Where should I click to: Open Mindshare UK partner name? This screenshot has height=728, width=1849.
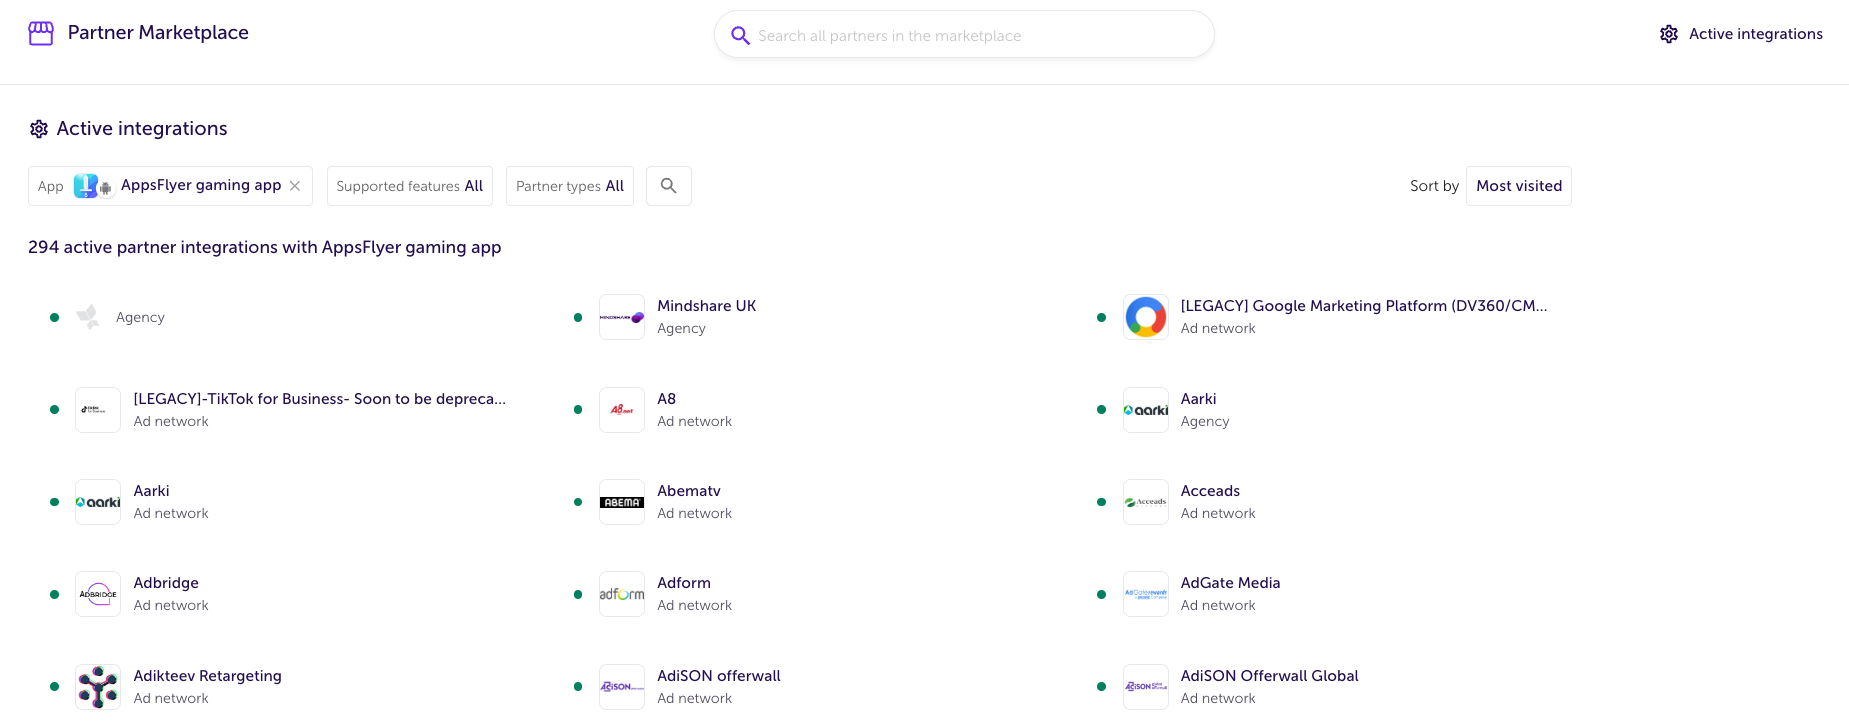(707, 306)
